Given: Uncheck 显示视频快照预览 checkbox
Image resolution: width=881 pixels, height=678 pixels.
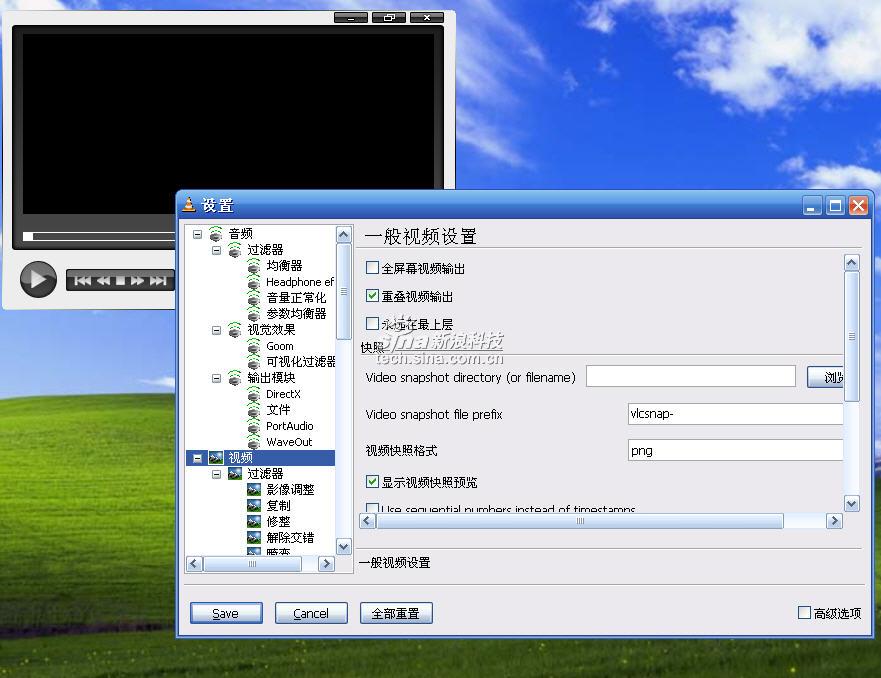Looking at the screenshot, I should click(x=372, y=481).
